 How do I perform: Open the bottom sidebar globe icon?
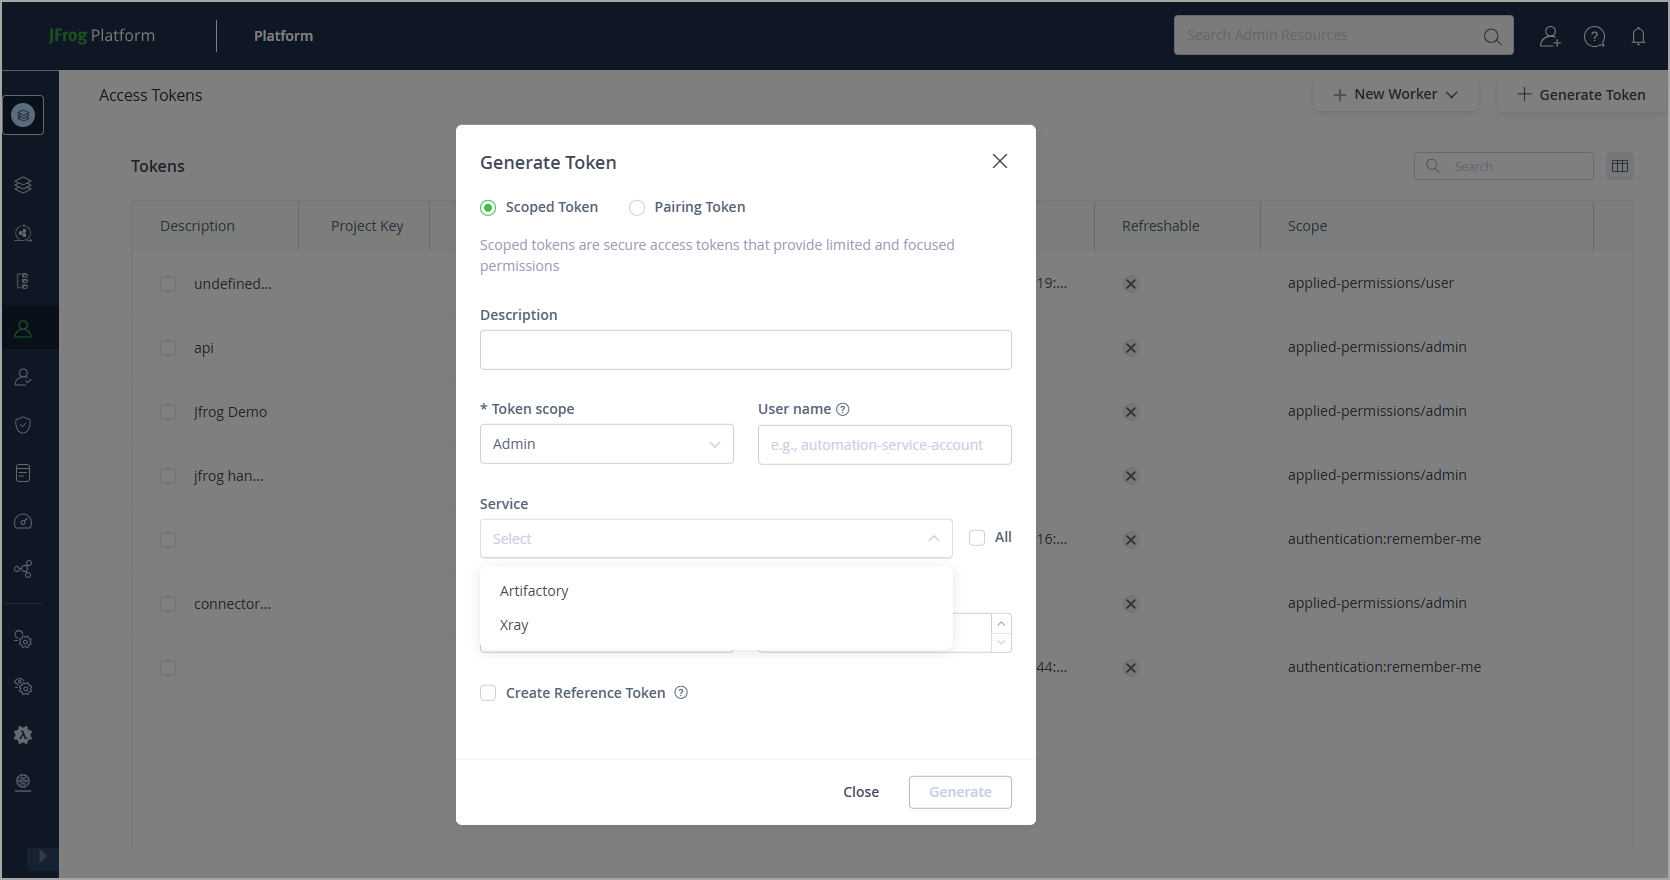coord(23,782)
